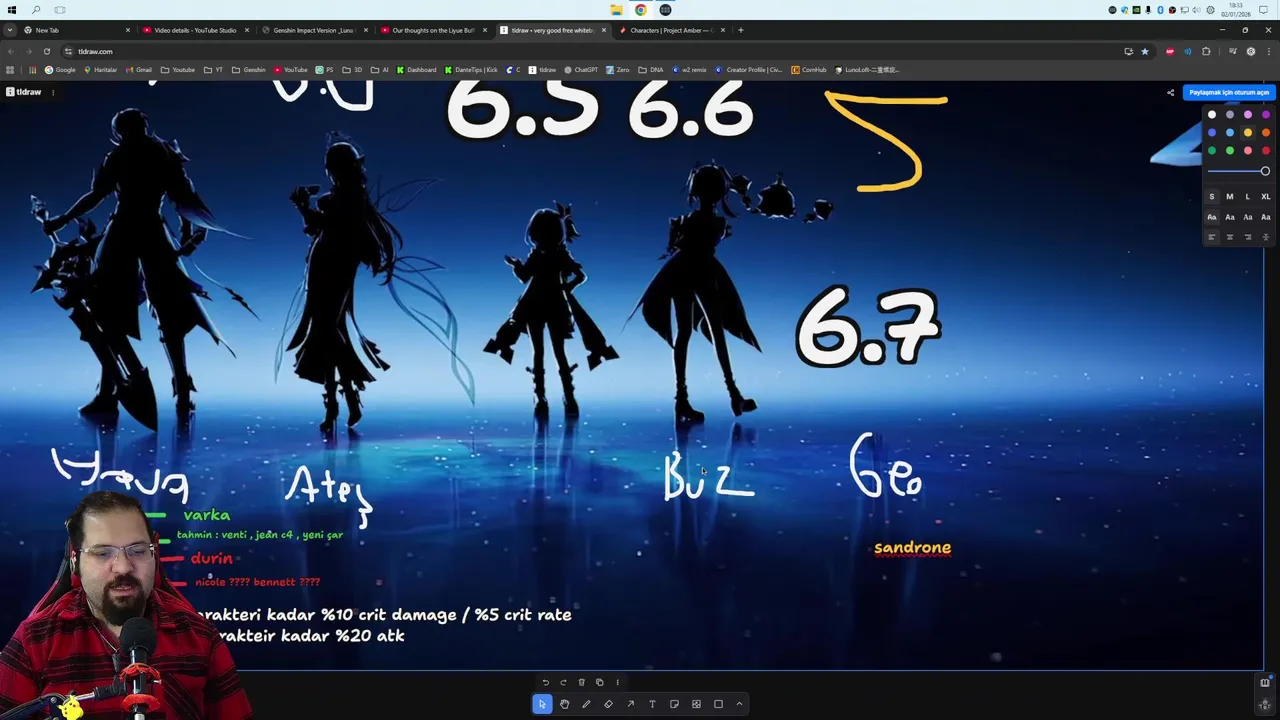This screenshot has height=720, width=1280.
Task: Pick the dark green color swatch
Action: [1212, 151]
